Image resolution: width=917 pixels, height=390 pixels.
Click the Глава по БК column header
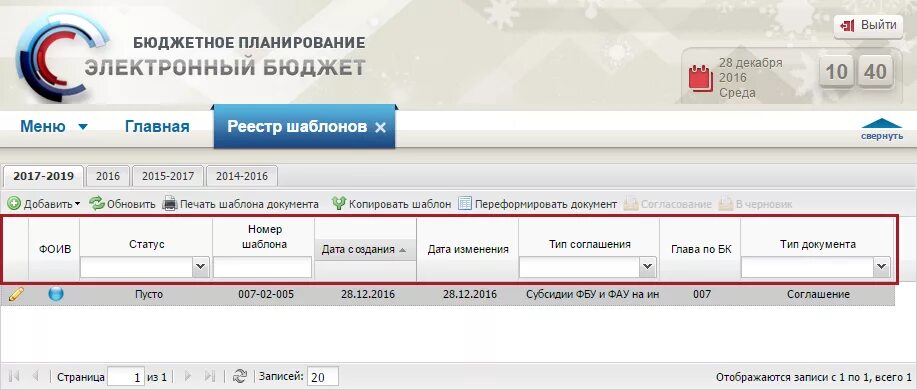coord(701,250)
